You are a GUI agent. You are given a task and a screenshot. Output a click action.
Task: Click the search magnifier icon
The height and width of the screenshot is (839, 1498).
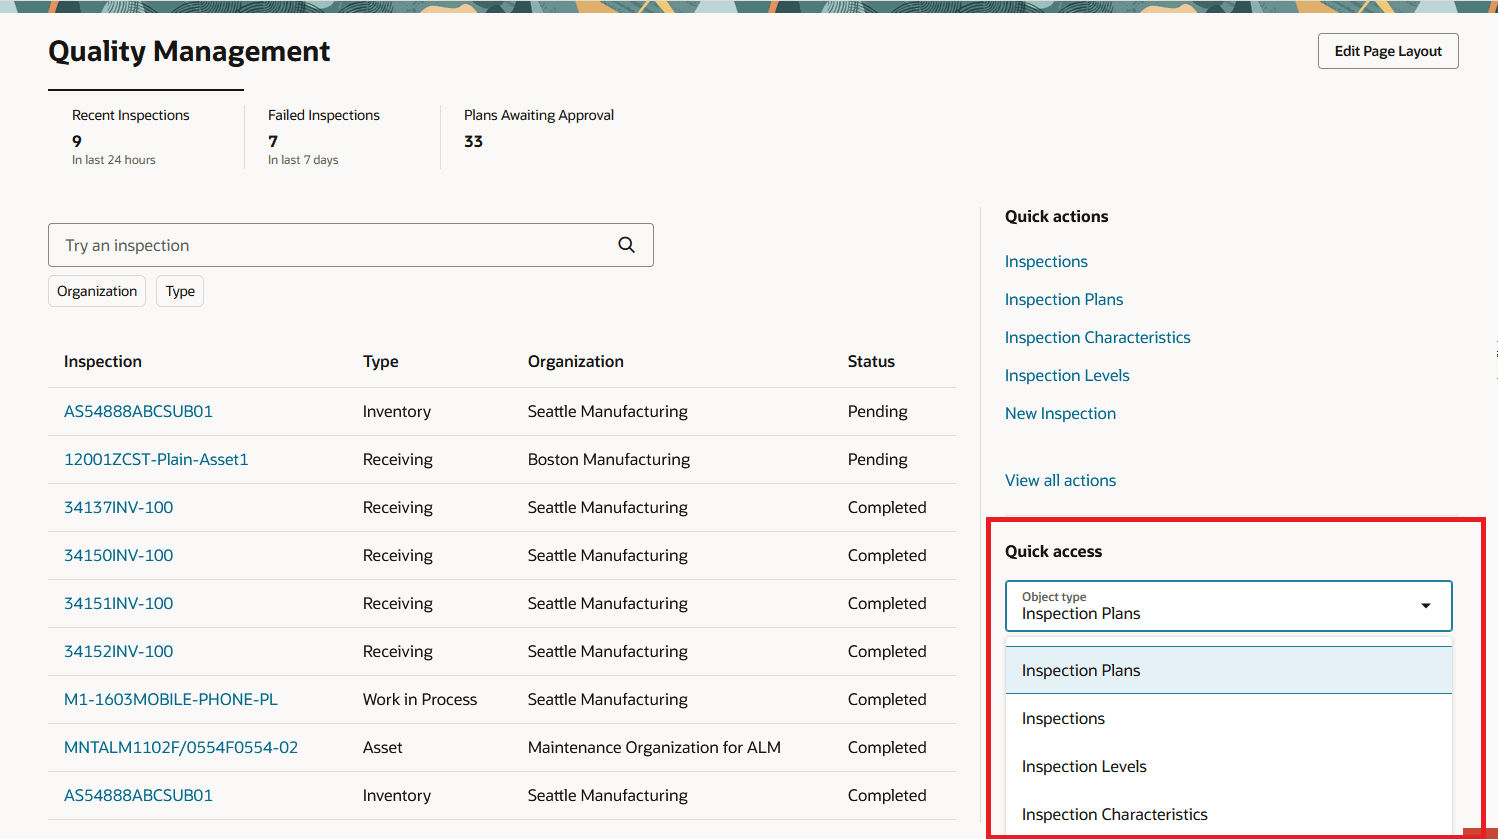tap(626, 244)
